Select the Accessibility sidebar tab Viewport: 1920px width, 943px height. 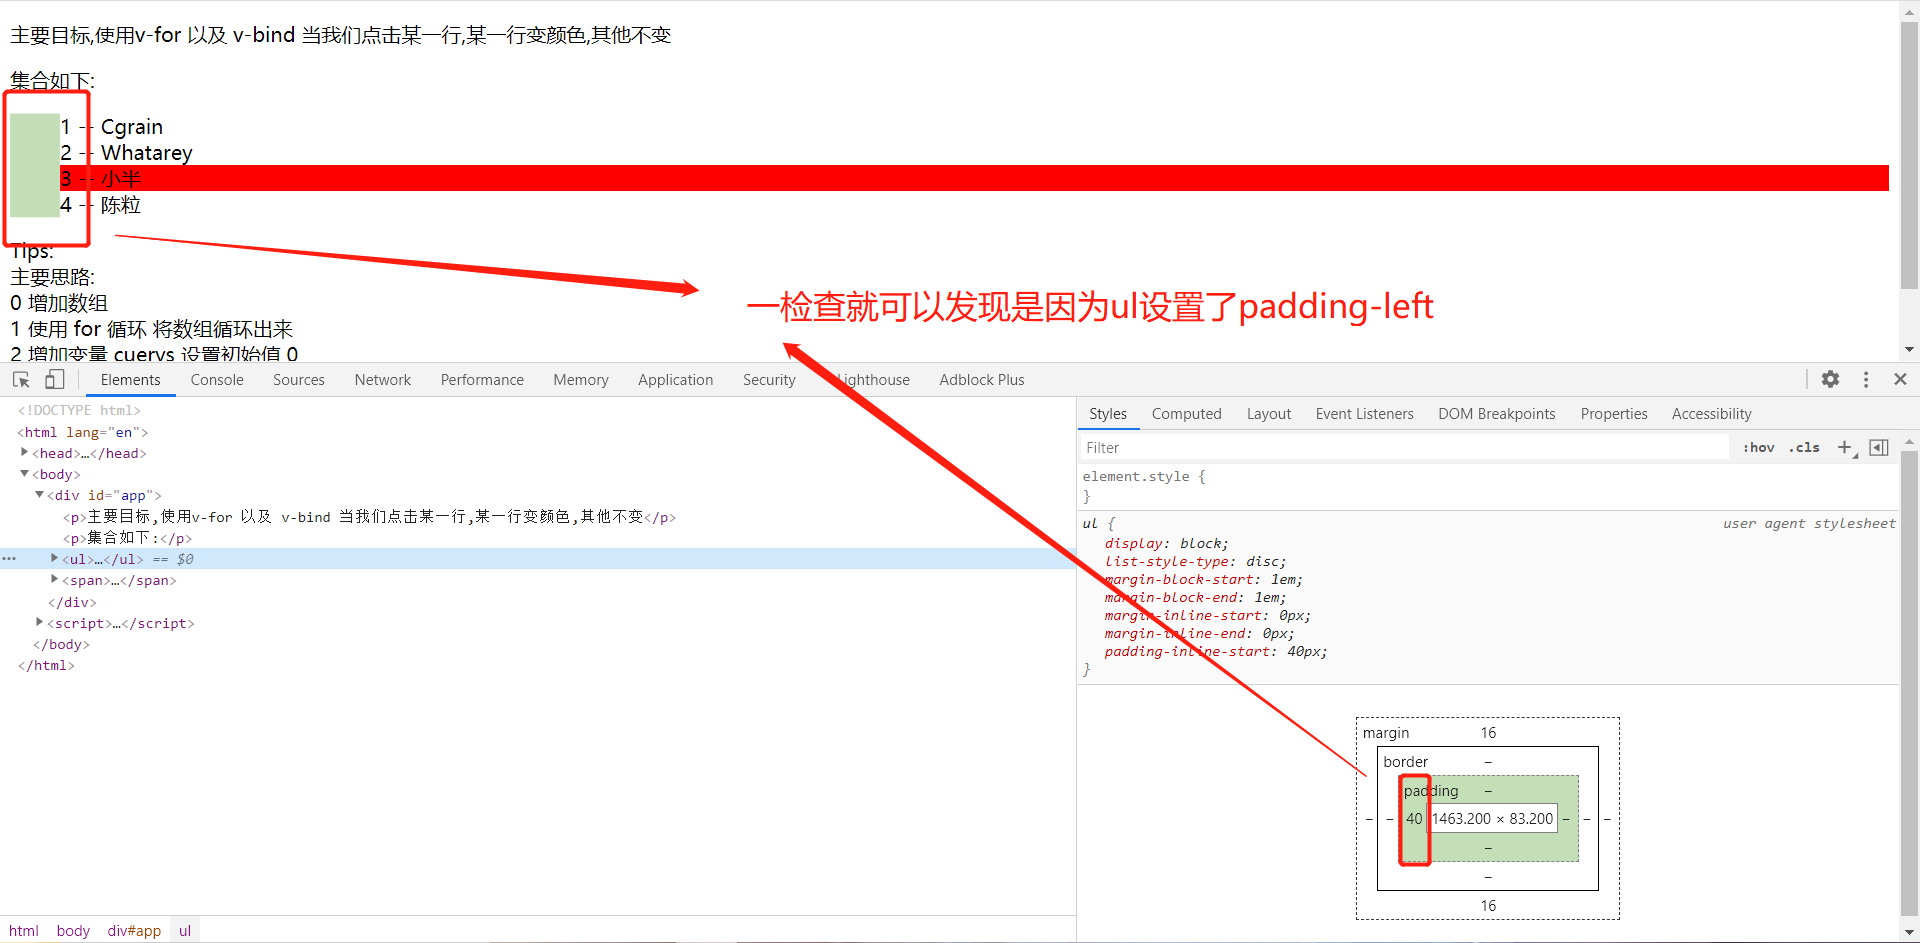[x=1712, y=414]
